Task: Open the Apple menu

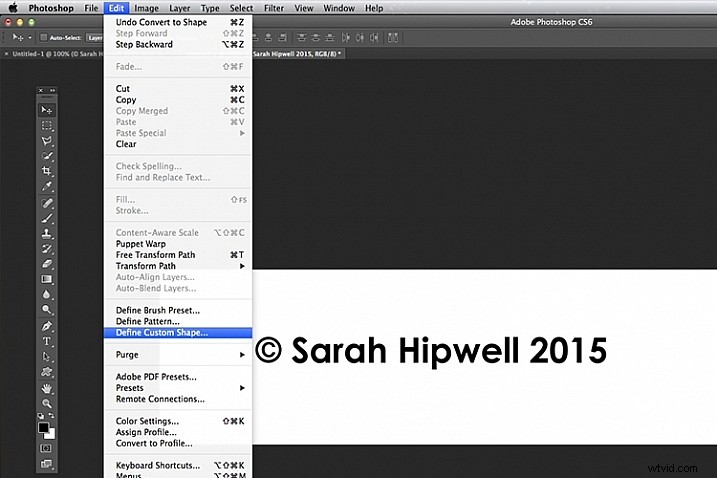Action: tap(13, 8)
